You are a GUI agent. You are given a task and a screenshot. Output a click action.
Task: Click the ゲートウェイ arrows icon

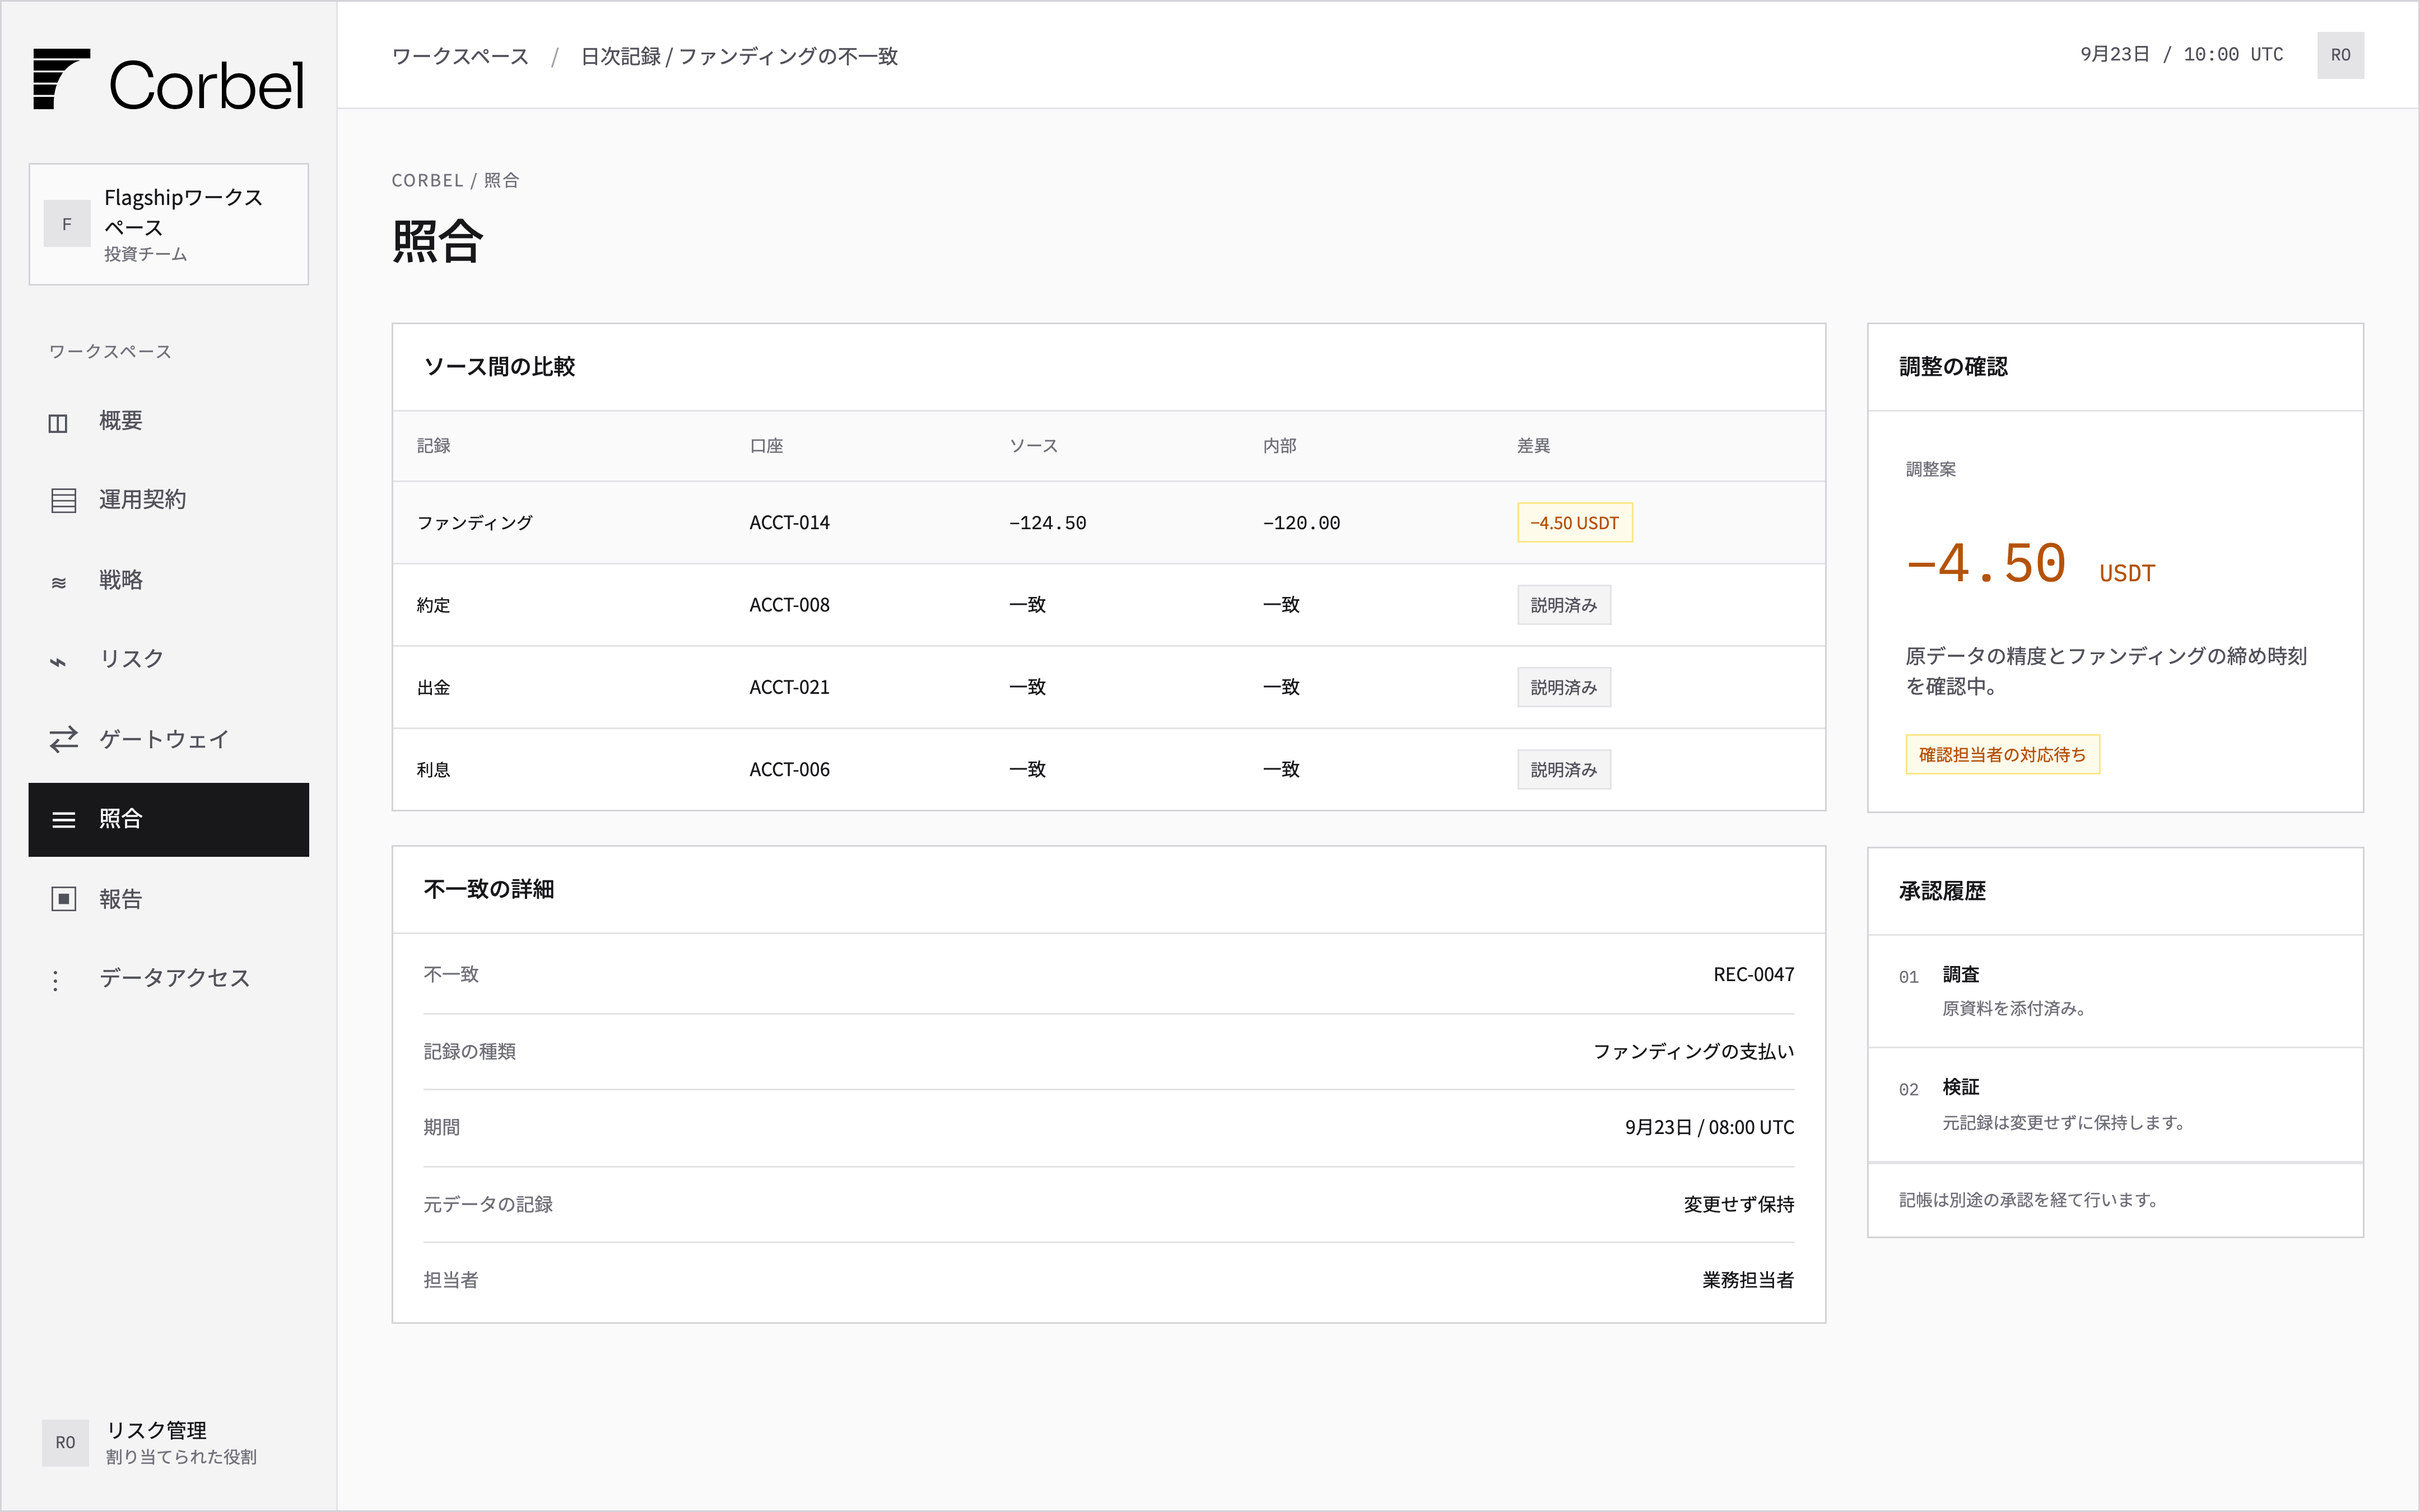[63, 739]
